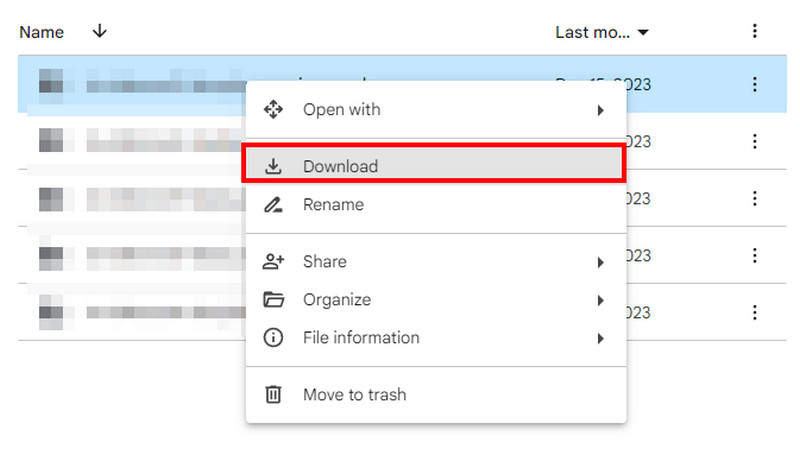This screenshot has height=449, width=800.
Task: Open three-dot menu on the second file row
Action: coord(755,142)
